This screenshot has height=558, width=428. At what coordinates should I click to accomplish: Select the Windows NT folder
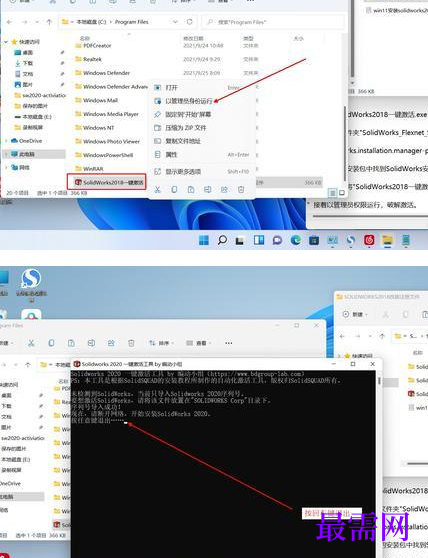[99, 128]
